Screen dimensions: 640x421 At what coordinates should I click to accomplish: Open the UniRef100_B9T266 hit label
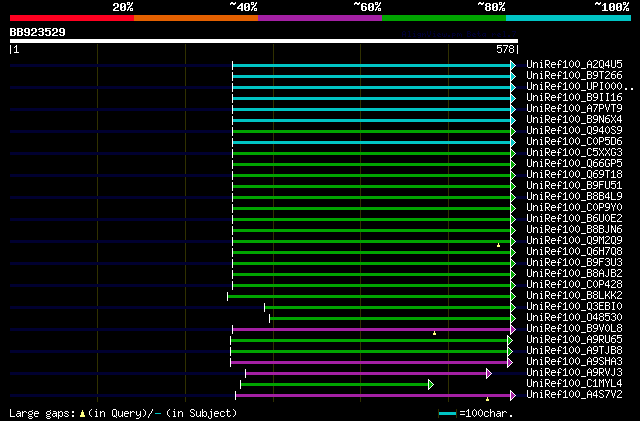point(574,75)
